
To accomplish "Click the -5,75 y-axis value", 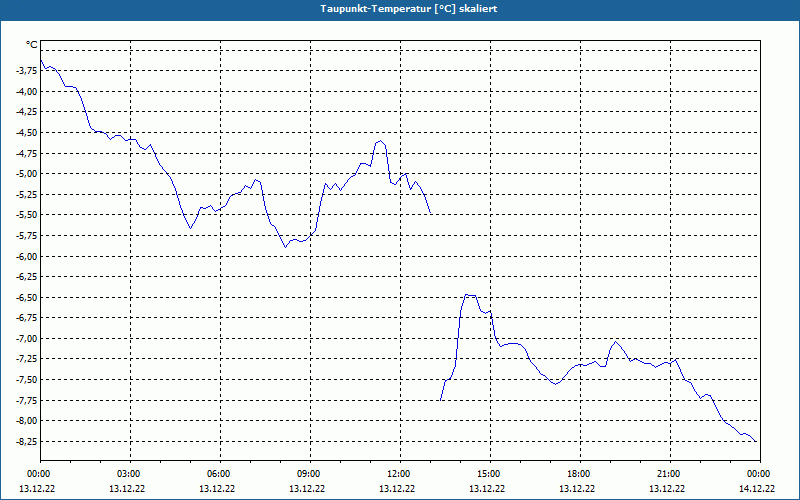I will click(x=28, y=235).
